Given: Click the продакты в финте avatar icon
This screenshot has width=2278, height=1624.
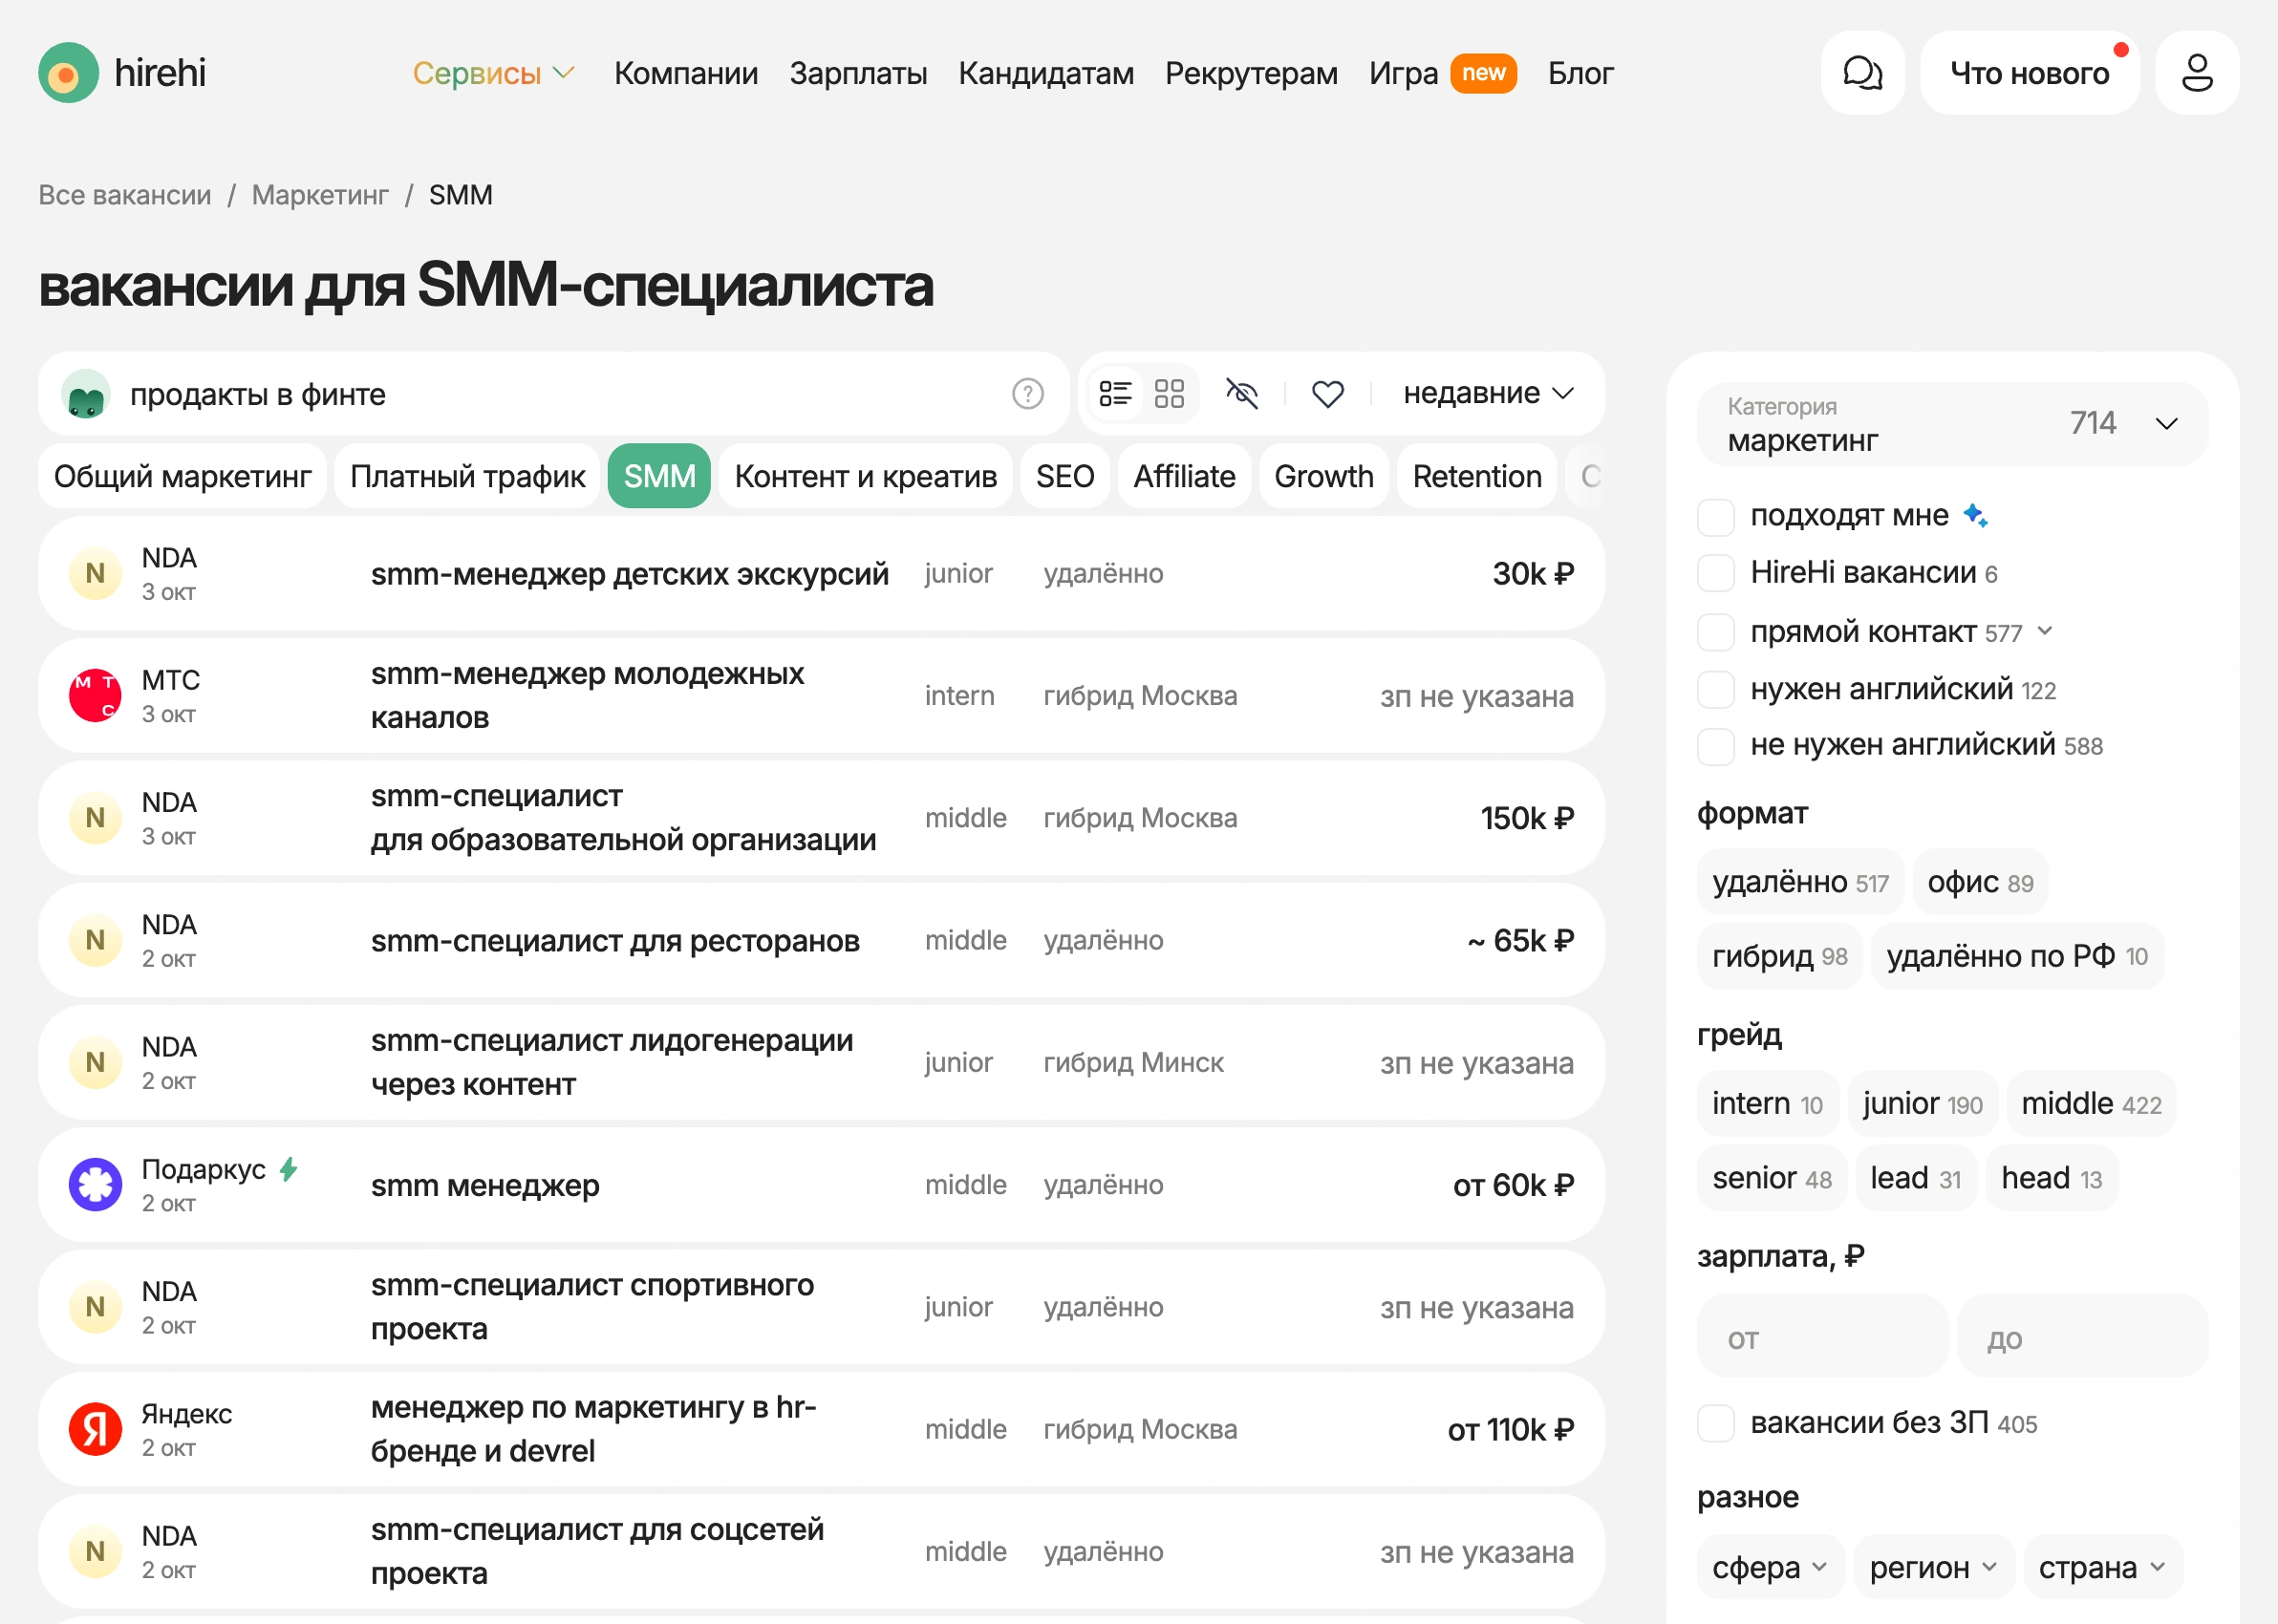Looking at the screenshot, I should 86,394.
